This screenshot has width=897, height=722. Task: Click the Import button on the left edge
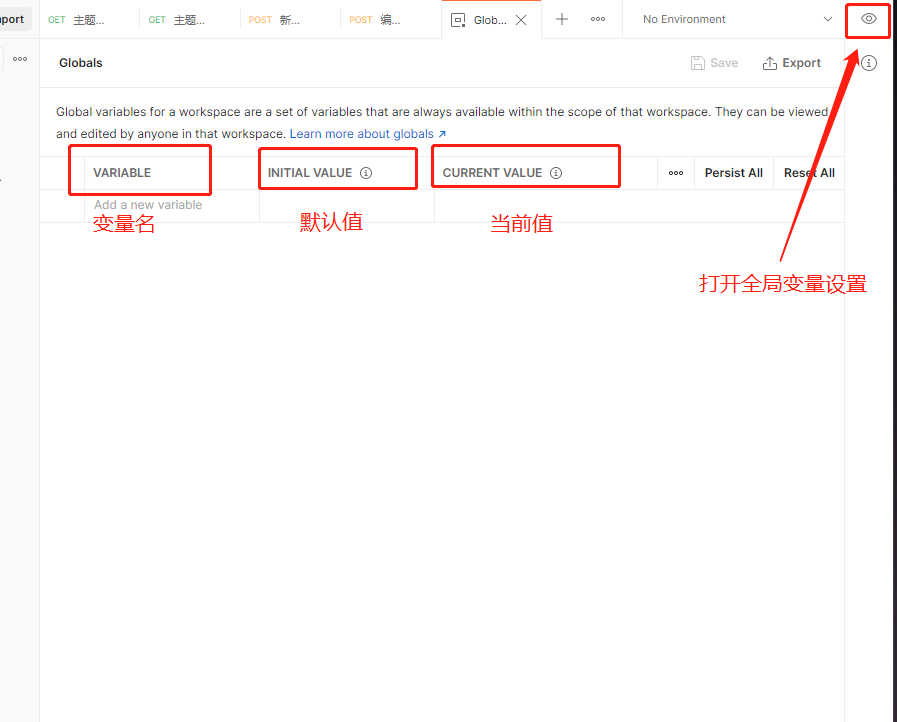(x=13, y=19)
